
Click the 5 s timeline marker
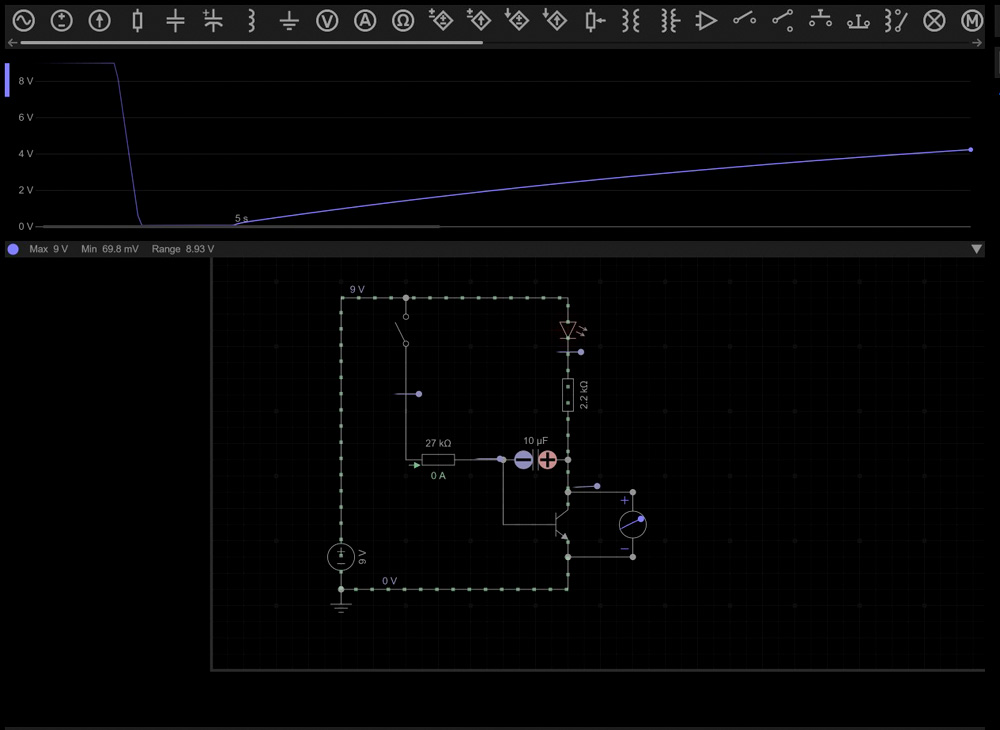click(x=241, y=218)
